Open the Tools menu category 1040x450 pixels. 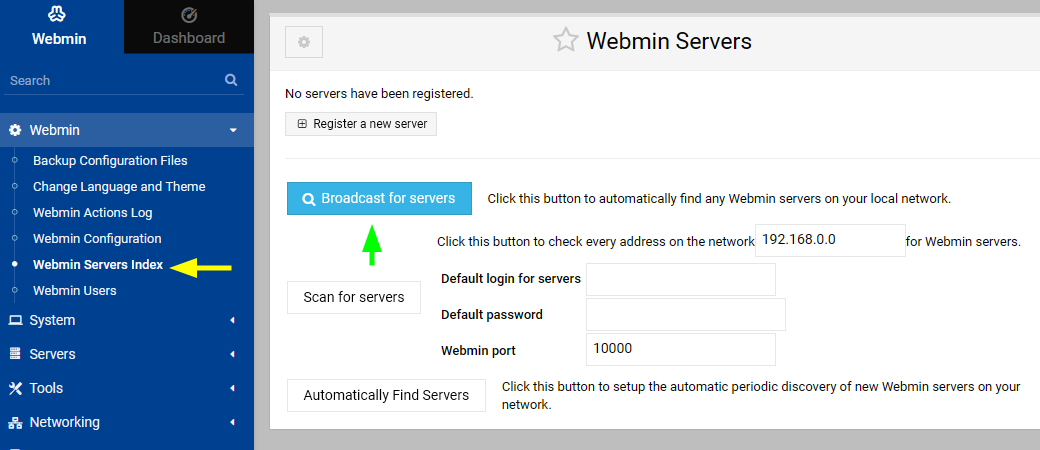tap(127, 388)
